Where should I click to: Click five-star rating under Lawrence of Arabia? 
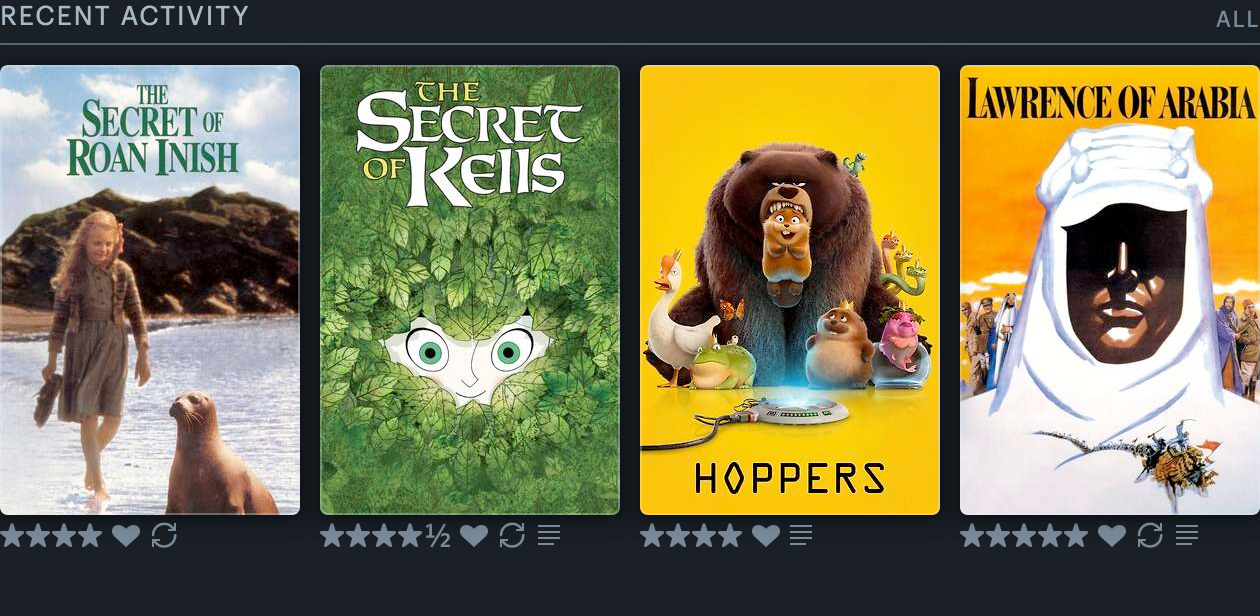1024,536
